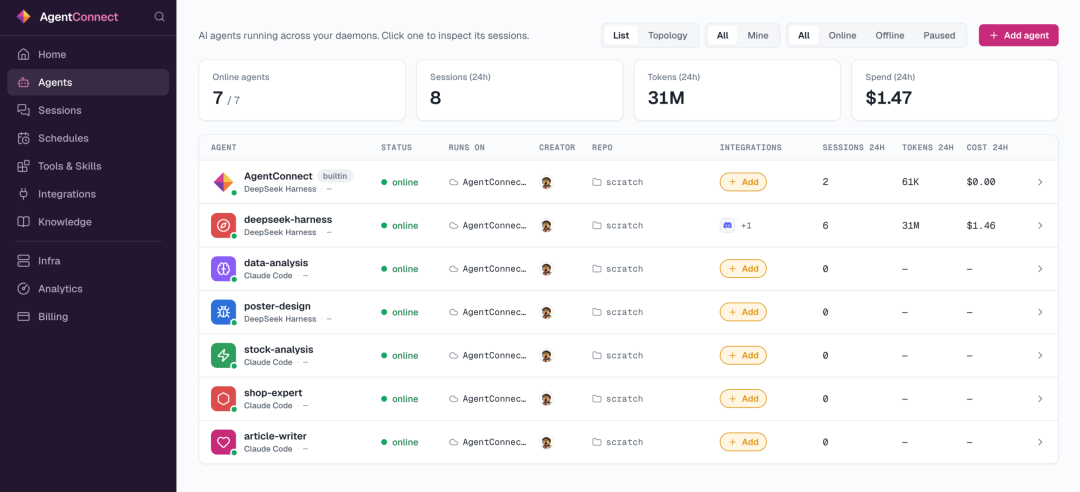The image size is (1080, 492).
Task: Navigate to Tools & Skills
Action: tap(88, 166)
